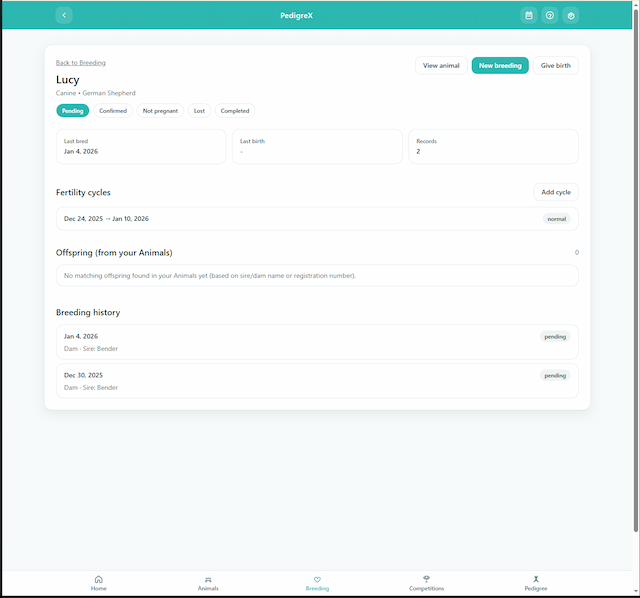Add a fertility cycle

coord(555,192)
